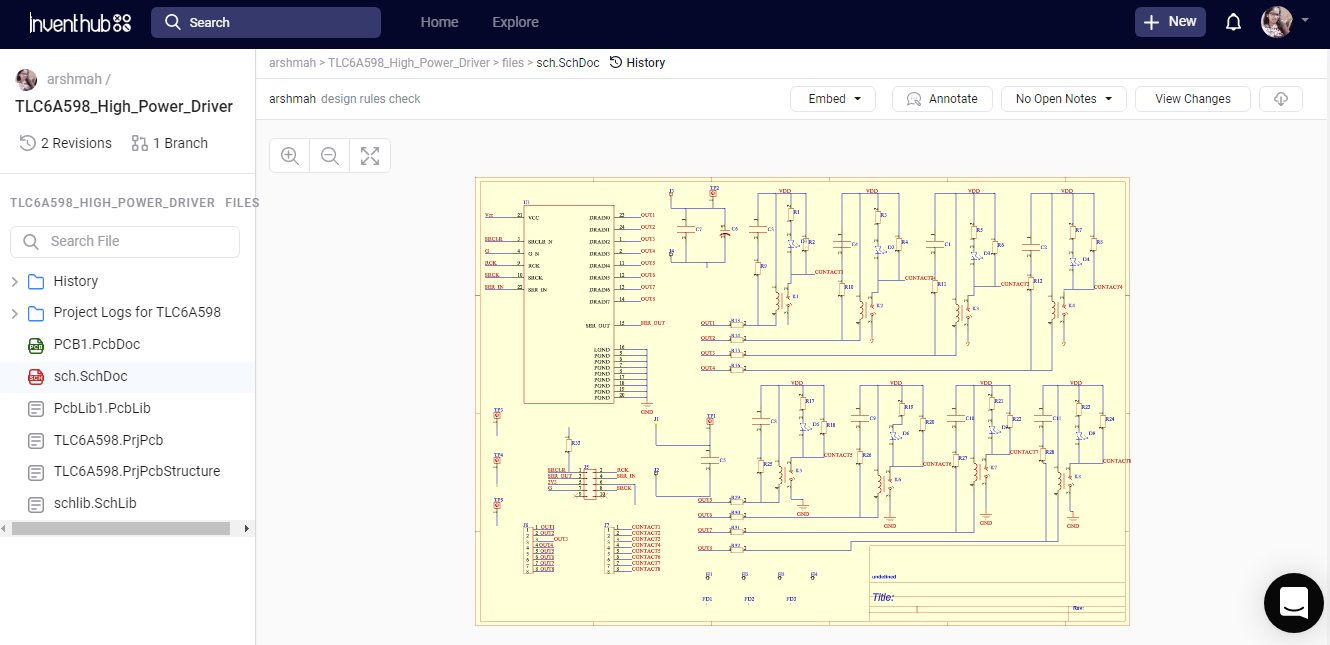Click arshmah in the breadcrumb

point(292,62)
